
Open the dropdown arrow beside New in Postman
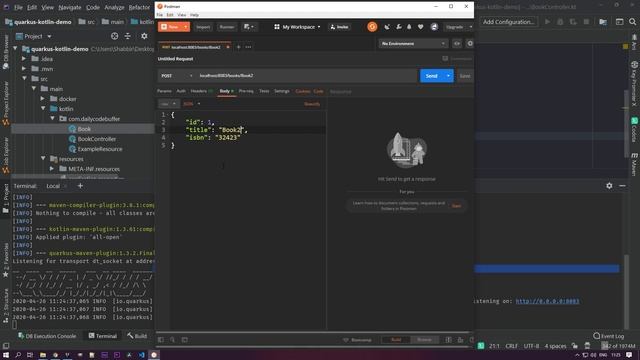coord(186,27)
